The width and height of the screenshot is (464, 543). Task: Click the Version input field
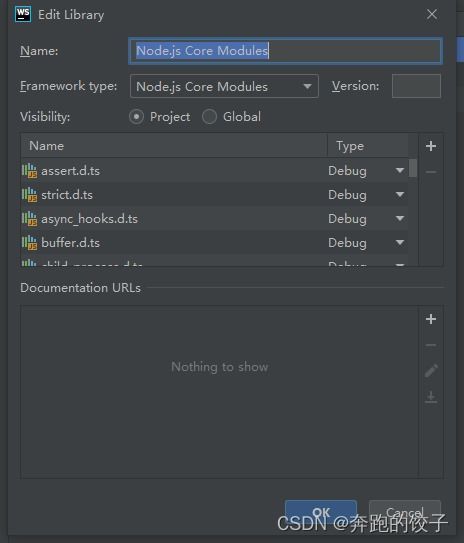416,86
